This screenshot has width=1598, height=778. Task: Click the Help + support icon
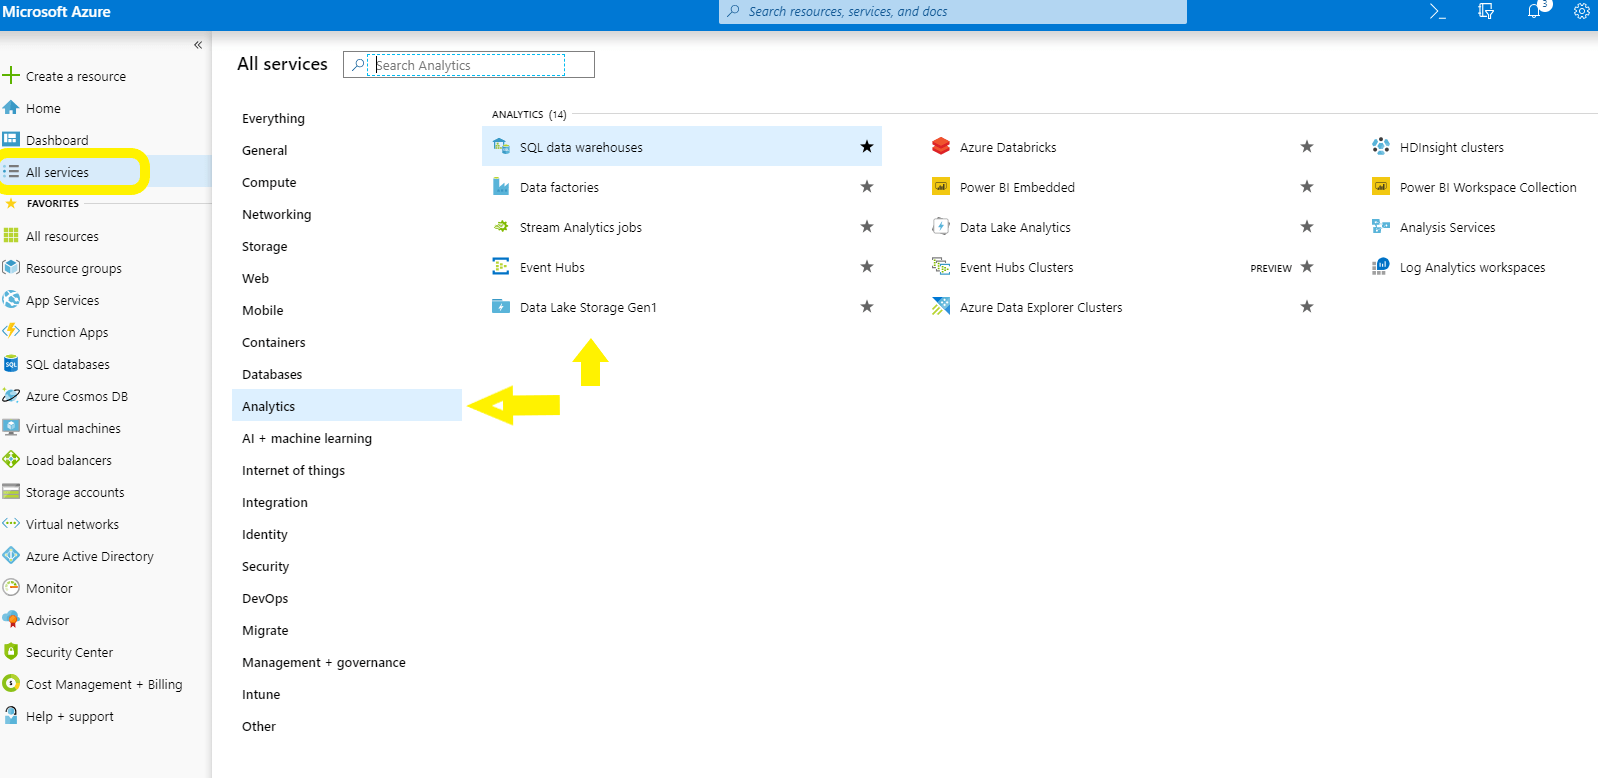click(11, 716)
